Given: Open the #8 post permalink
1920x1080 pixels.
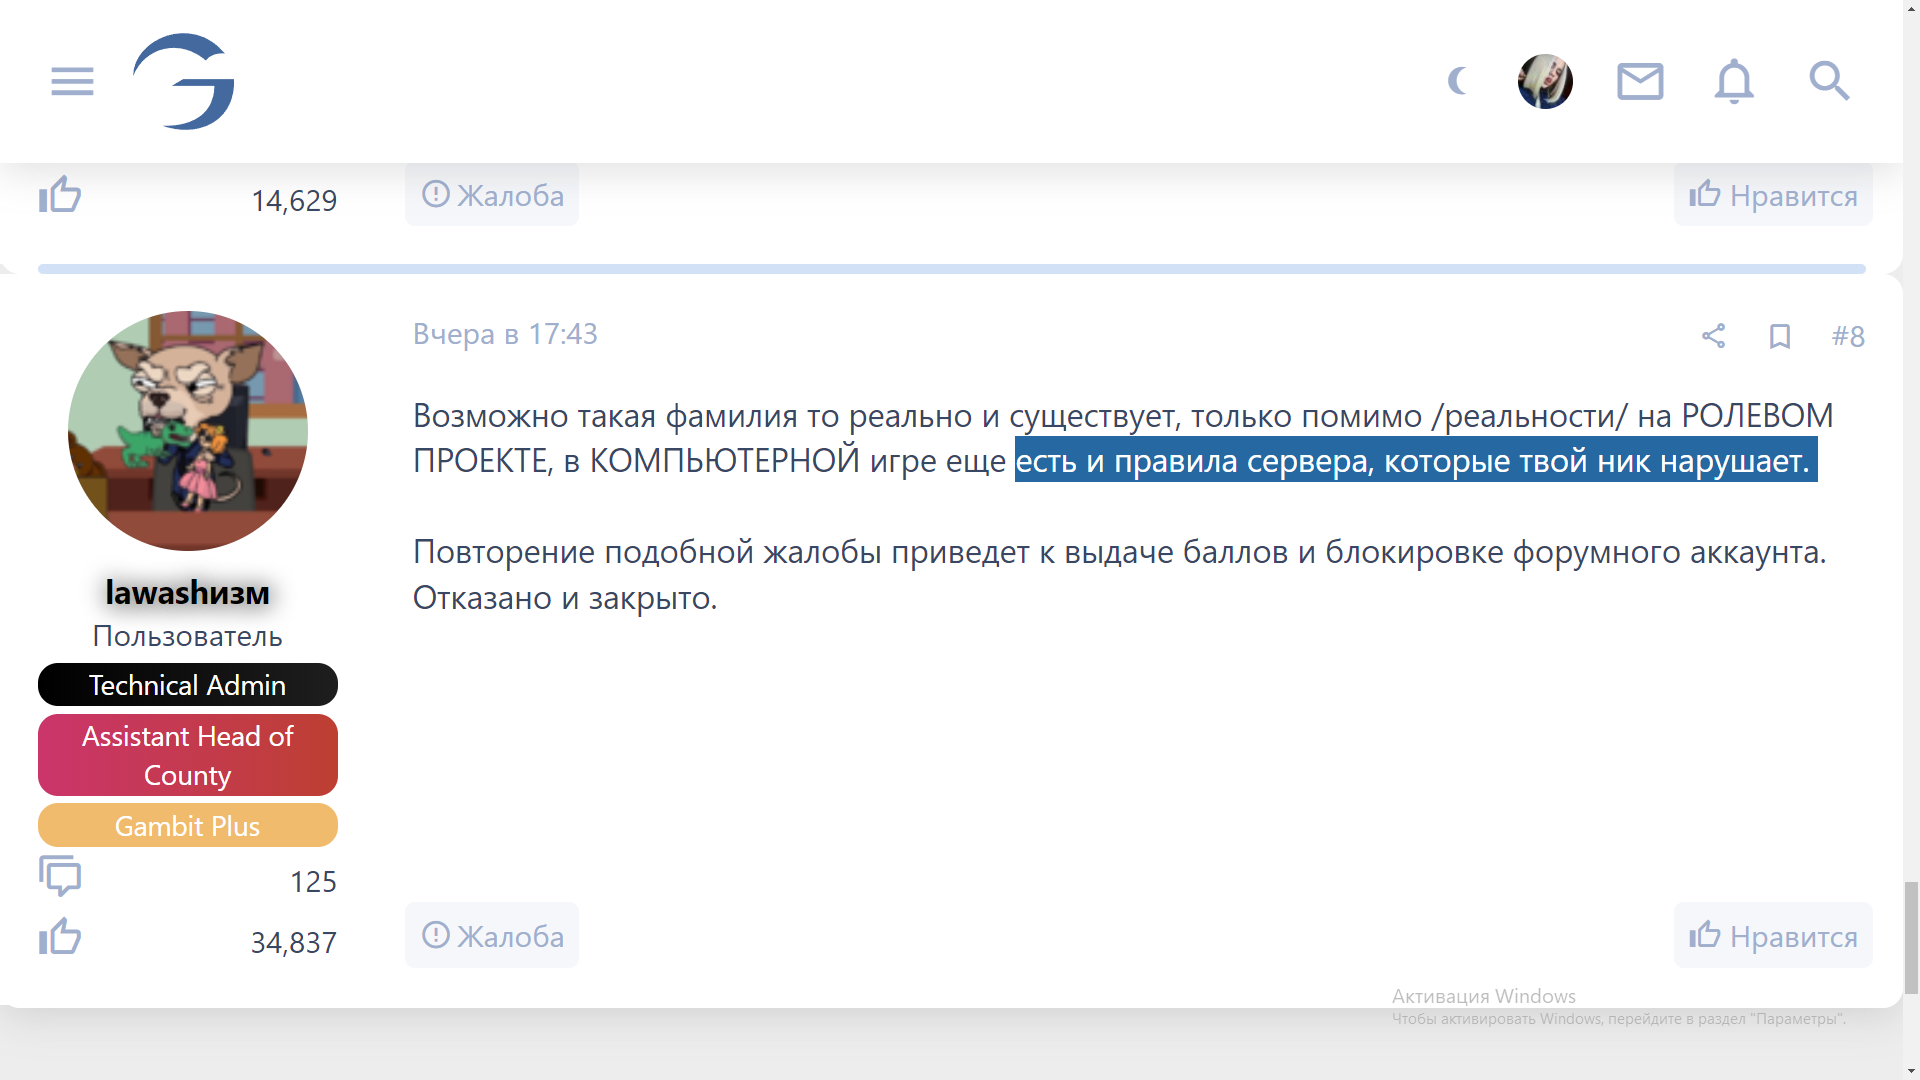Looking at the screenshot, I should click(x=1848, y=336).
